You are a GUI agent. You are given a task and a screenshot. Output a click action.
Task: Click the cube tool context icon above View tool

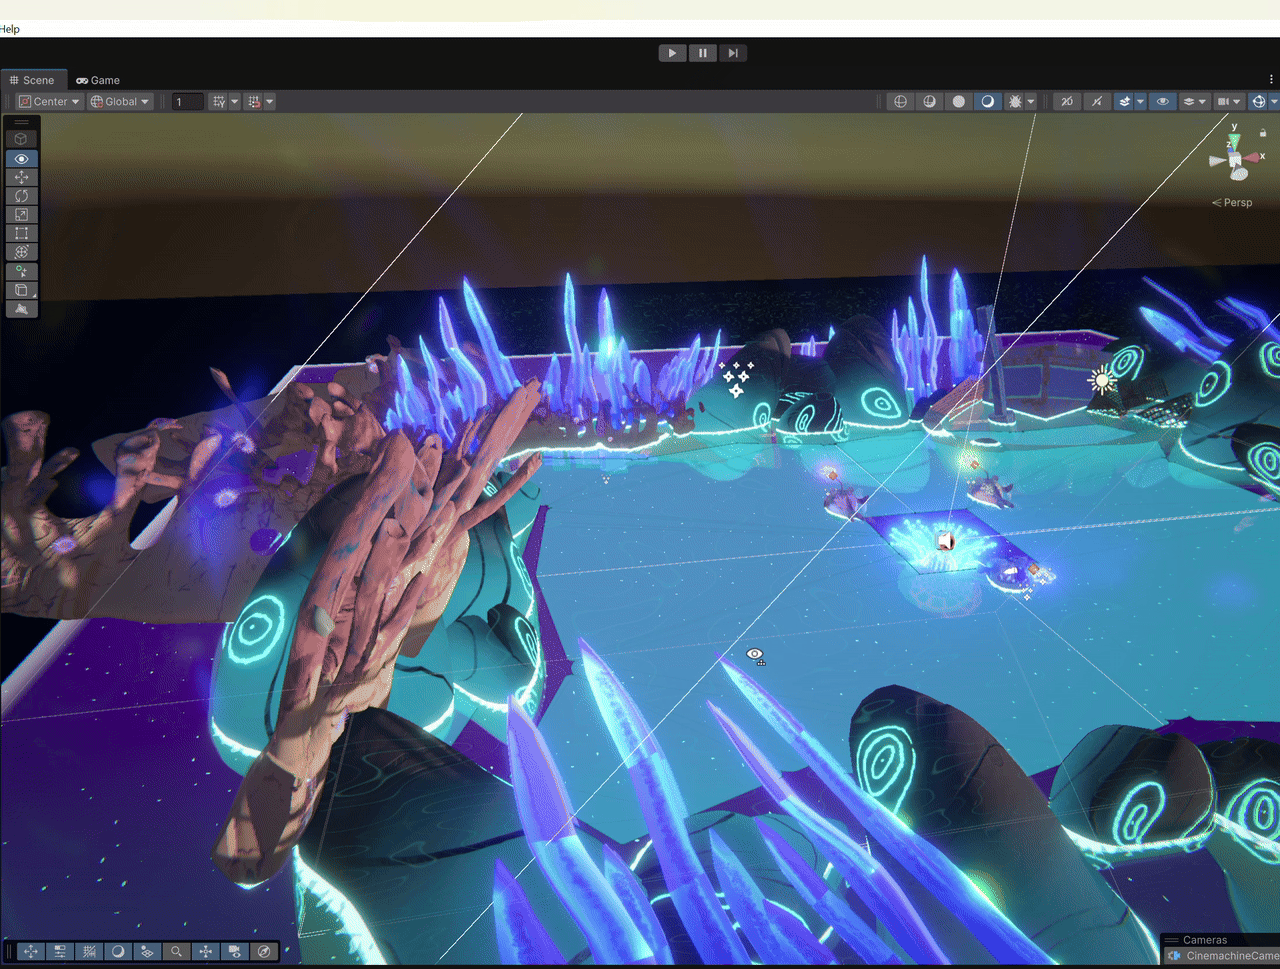pos(21,139)
